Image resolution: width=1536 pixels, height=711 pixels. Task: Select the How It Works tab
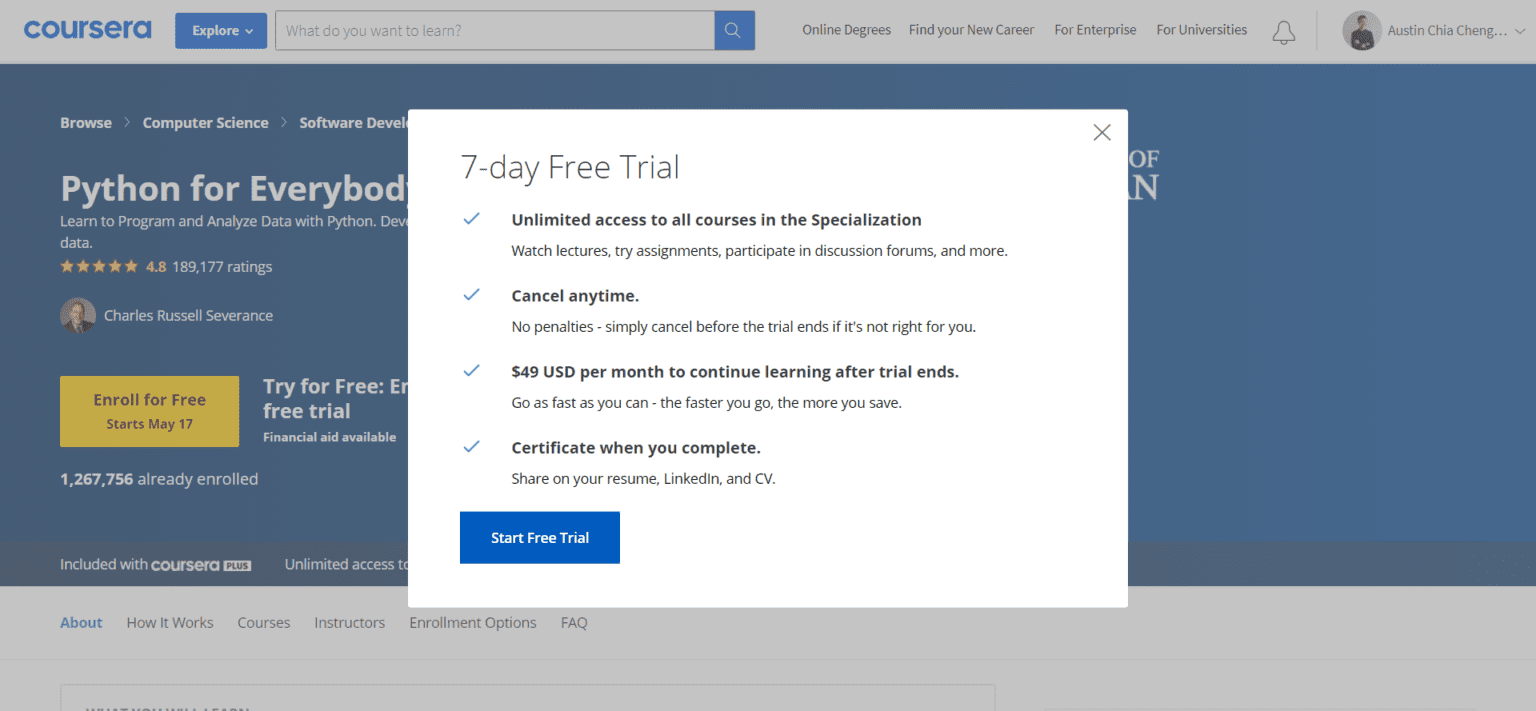tap(170, 623)
